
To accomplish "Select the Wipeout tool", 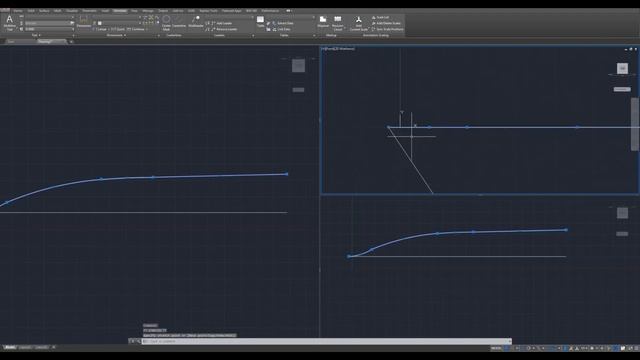I will click(x=323, y=22).
